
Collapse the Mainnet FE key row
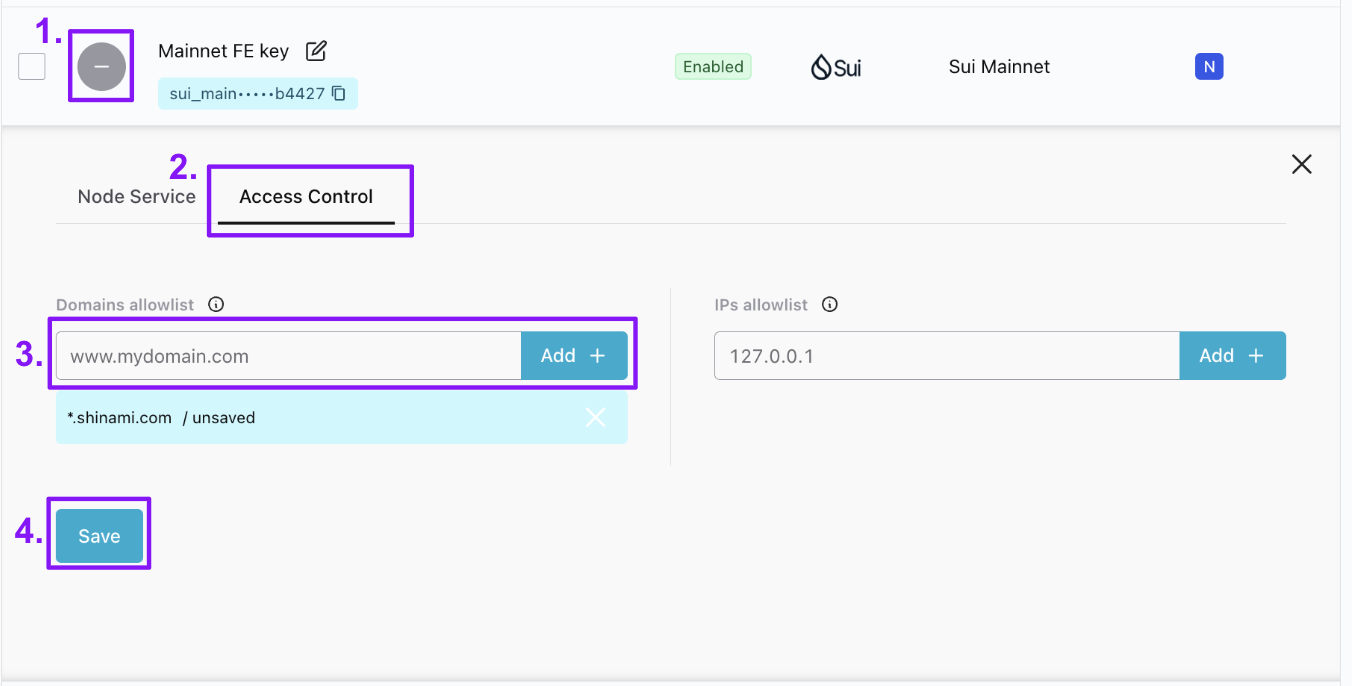pyautogui.click(x=101, y=67)
